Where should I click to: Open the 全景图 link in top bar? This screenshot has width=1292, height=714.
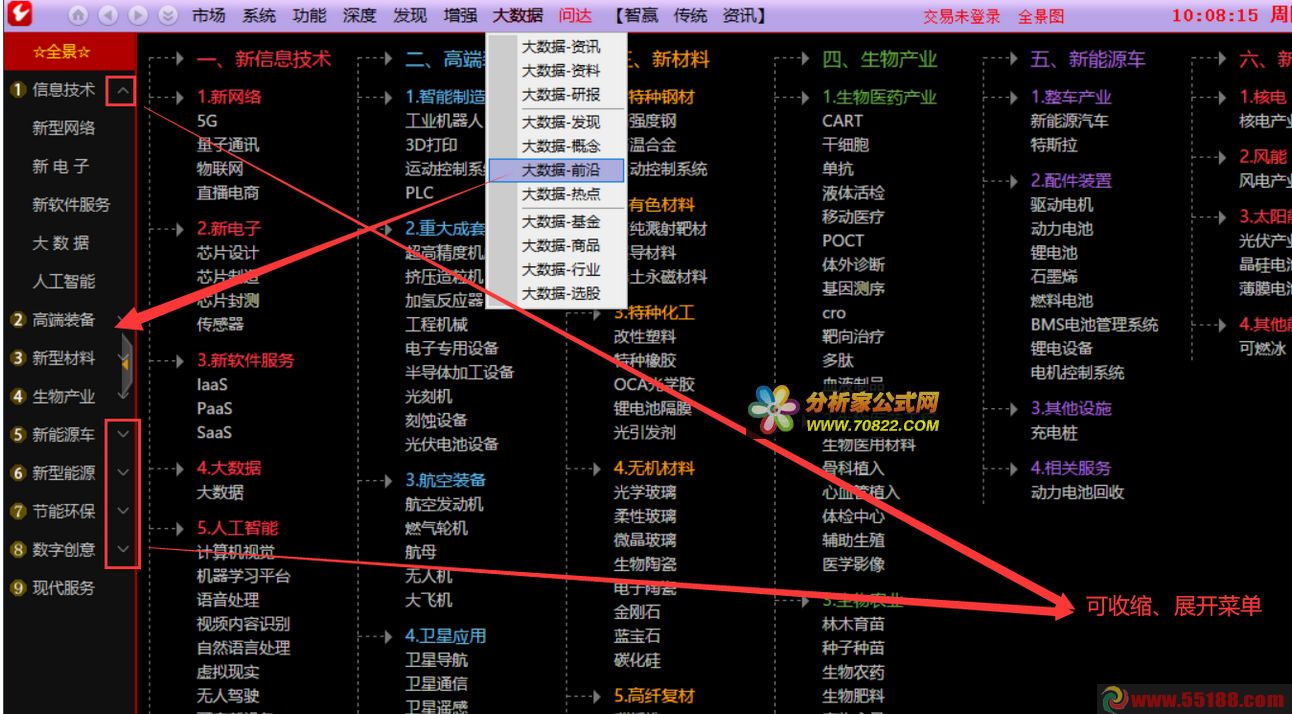1041,17
